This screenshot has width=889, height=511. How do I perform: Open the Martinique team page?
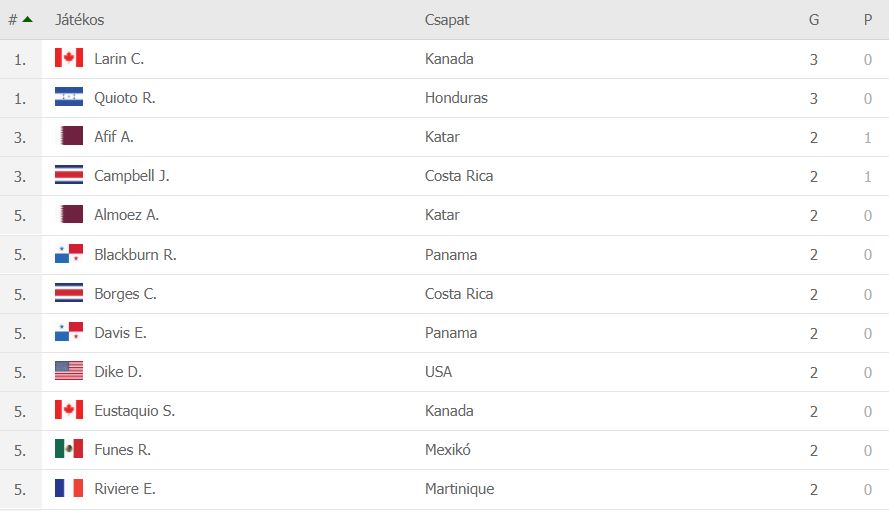click(x=459, y=489)
